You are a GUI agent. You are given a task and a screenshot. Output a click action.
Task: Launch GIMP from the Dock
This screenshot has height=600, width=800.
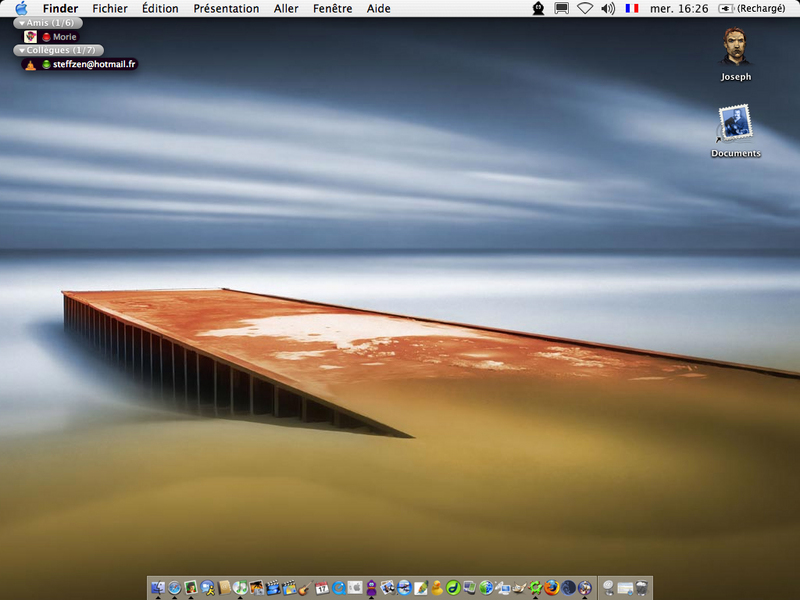(518, 588)
